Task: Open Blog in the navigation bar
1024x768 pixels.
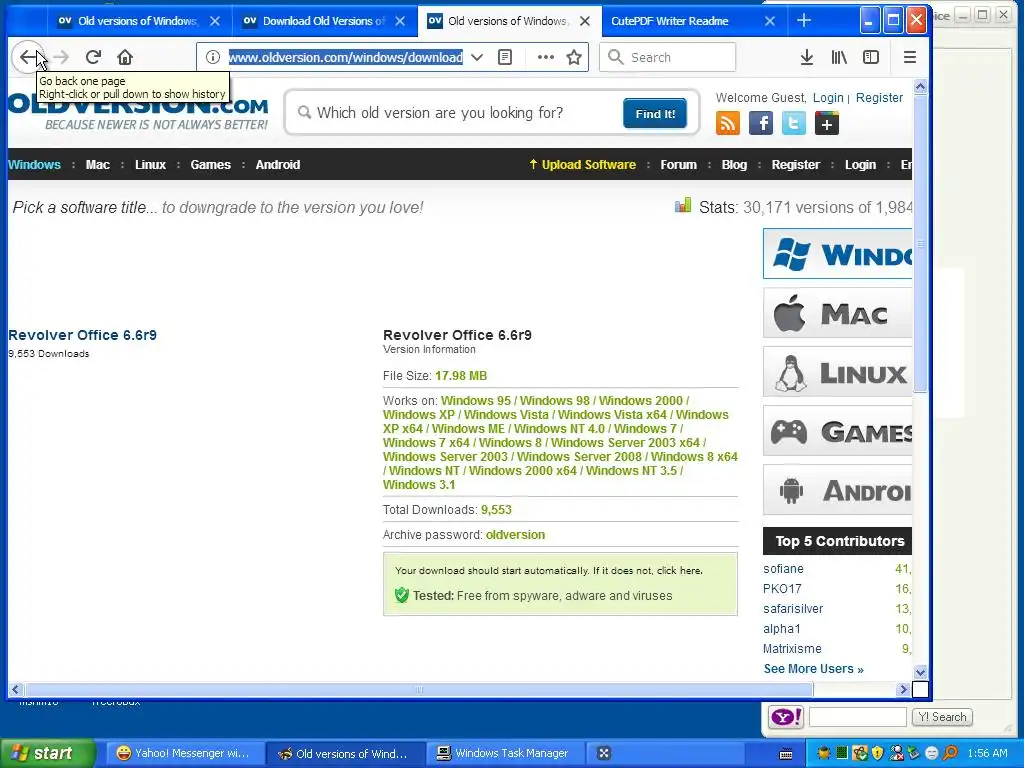Action: click(734, 165)
